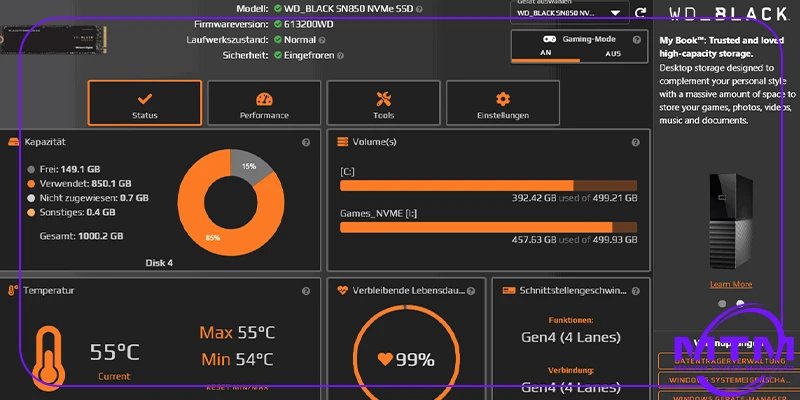Click the Sonstiges legend dot
Screen dimensions: 800x400
[31, 212]
